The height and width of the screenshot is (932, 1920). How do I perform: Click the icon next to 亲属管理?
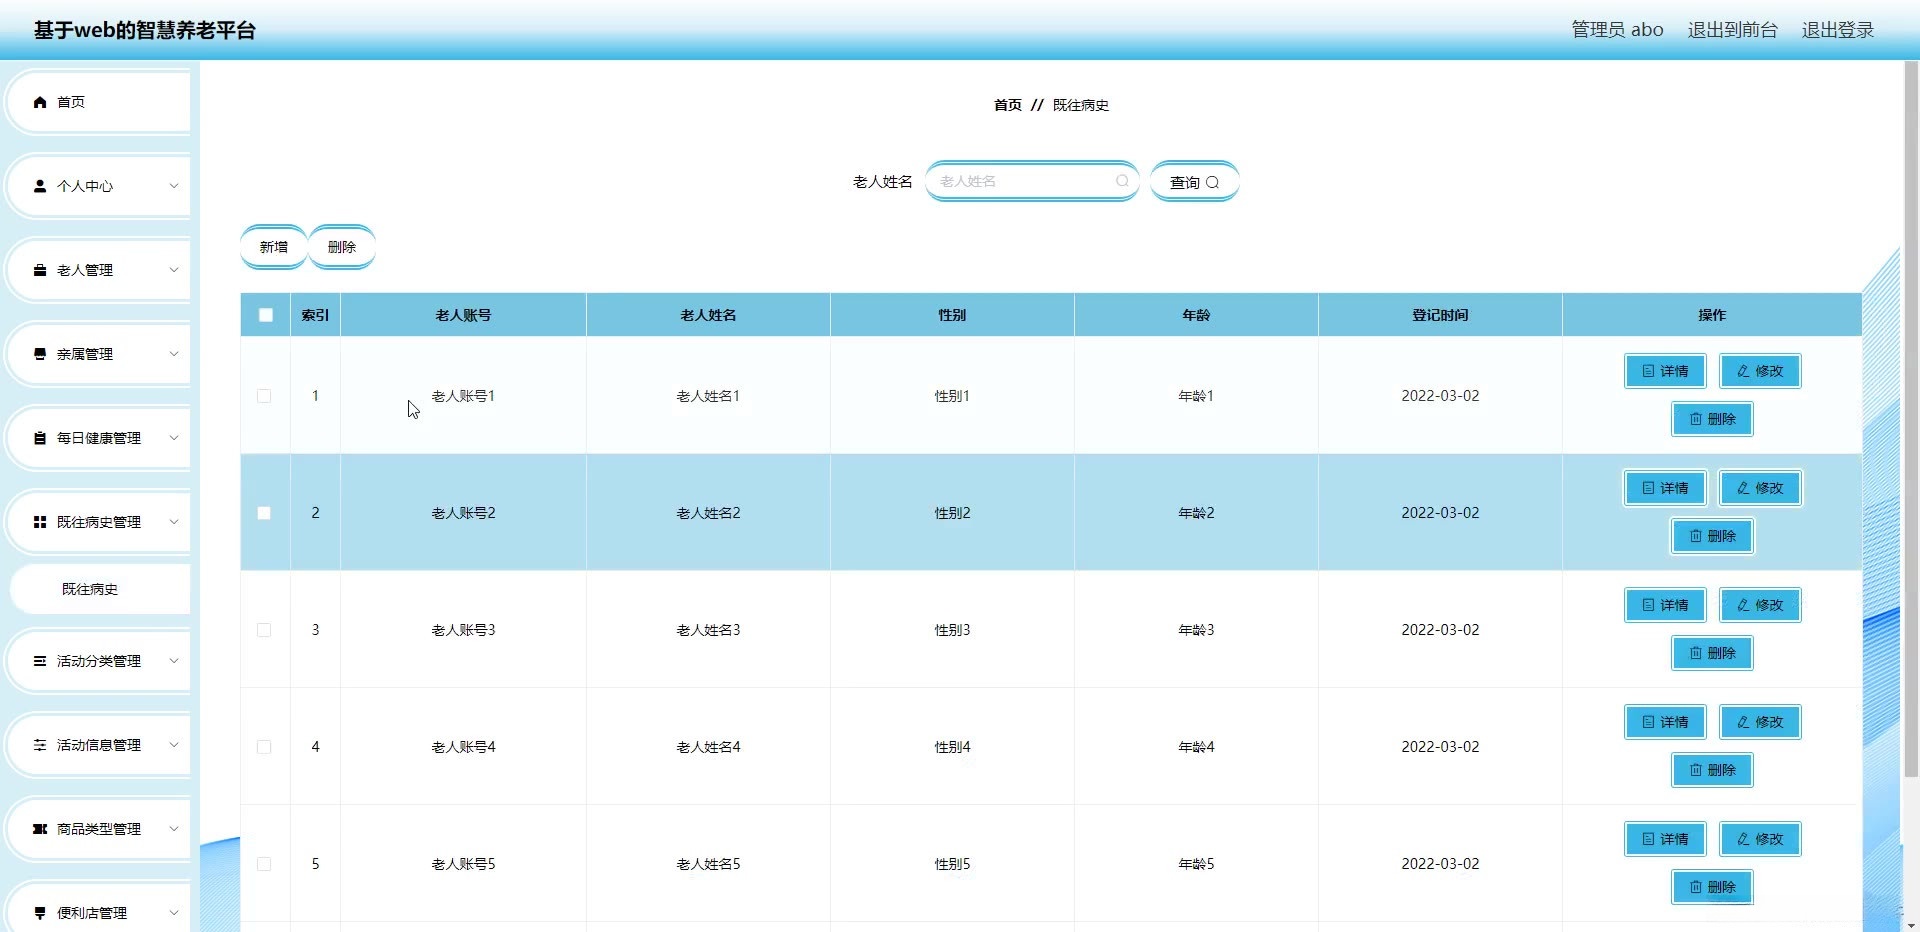[40, 354]
